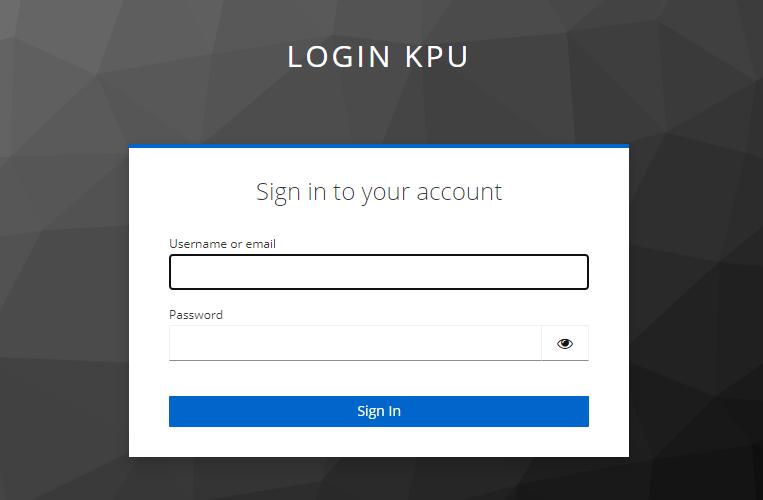Click the word "account" in the card heading

tap(459, 192)
